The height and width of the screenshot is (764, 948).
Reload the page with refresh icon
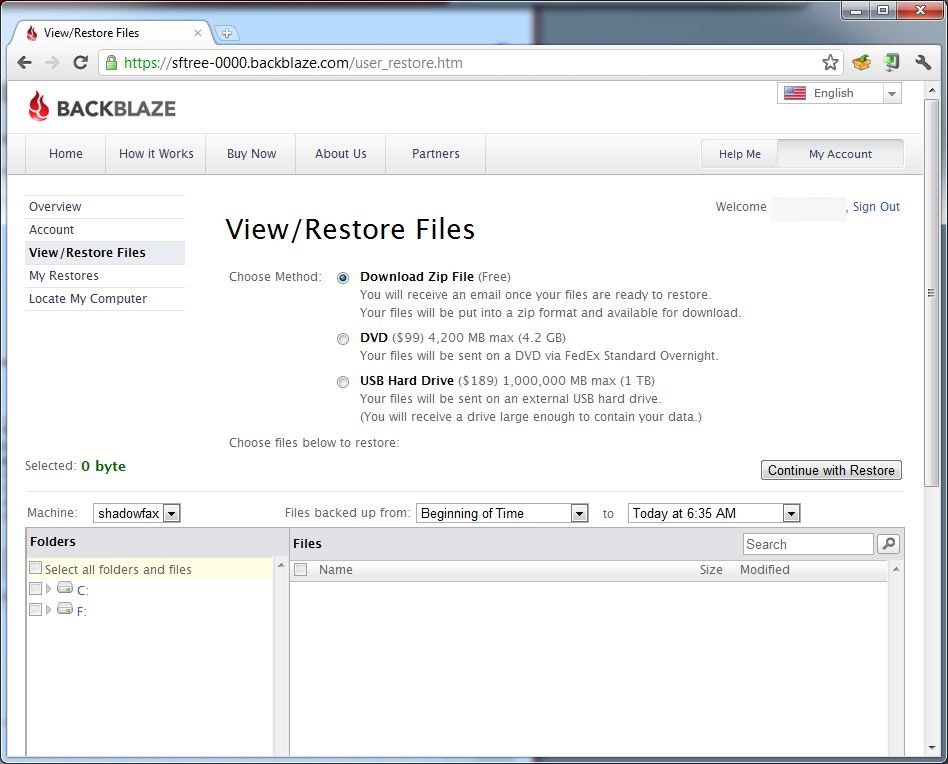80,62
